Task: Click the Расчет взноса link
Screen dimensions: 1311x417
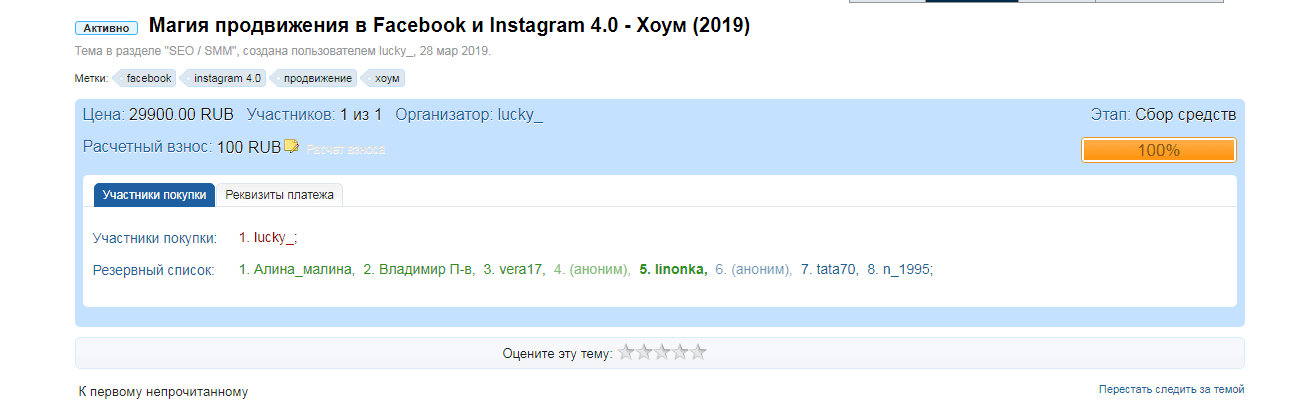Action: click(x=345, y=149)
